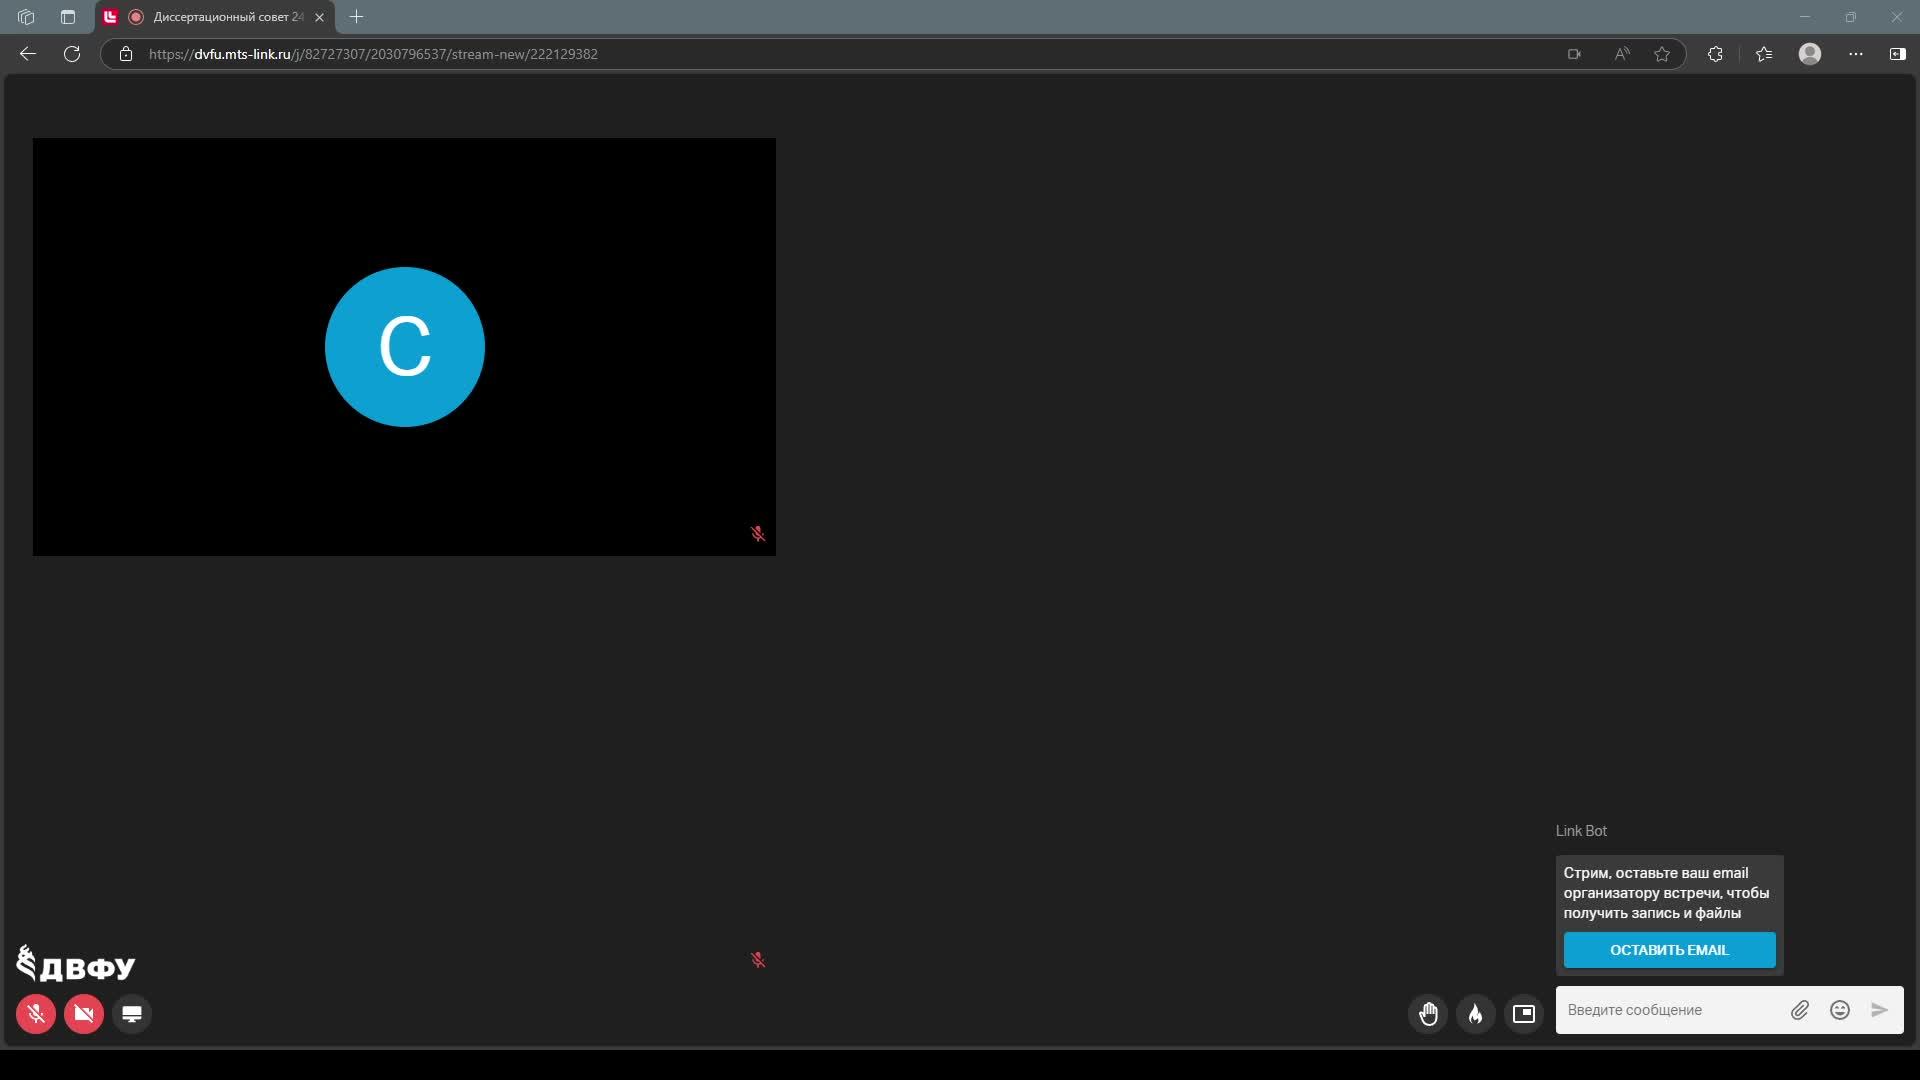Switch to the Диссертационный совет browser tab
Image resolution: width=1920 pixels, height=1080 pixels.
click(220, 17)
